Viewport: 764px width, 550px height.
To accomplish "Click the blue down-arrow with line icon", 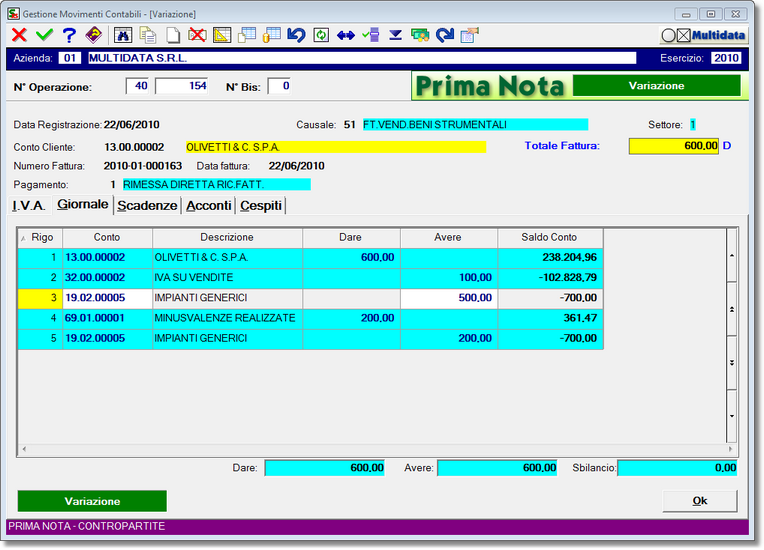I will (x=396, y=35).
